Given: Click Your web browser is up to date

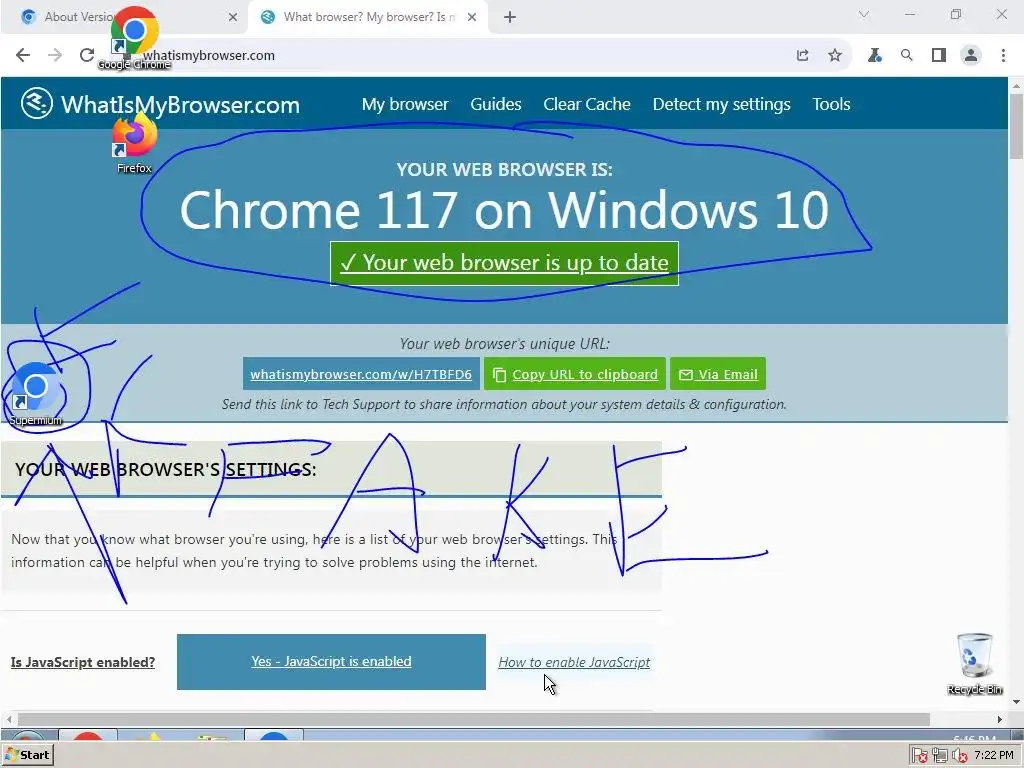Looking at the screenshot, I should tap(504, 263).
